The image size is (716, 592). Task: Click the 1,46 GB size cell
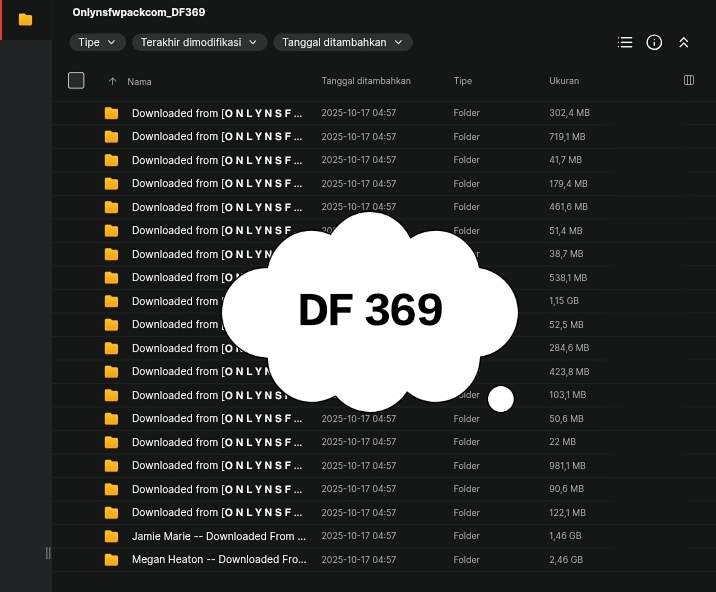565,536
